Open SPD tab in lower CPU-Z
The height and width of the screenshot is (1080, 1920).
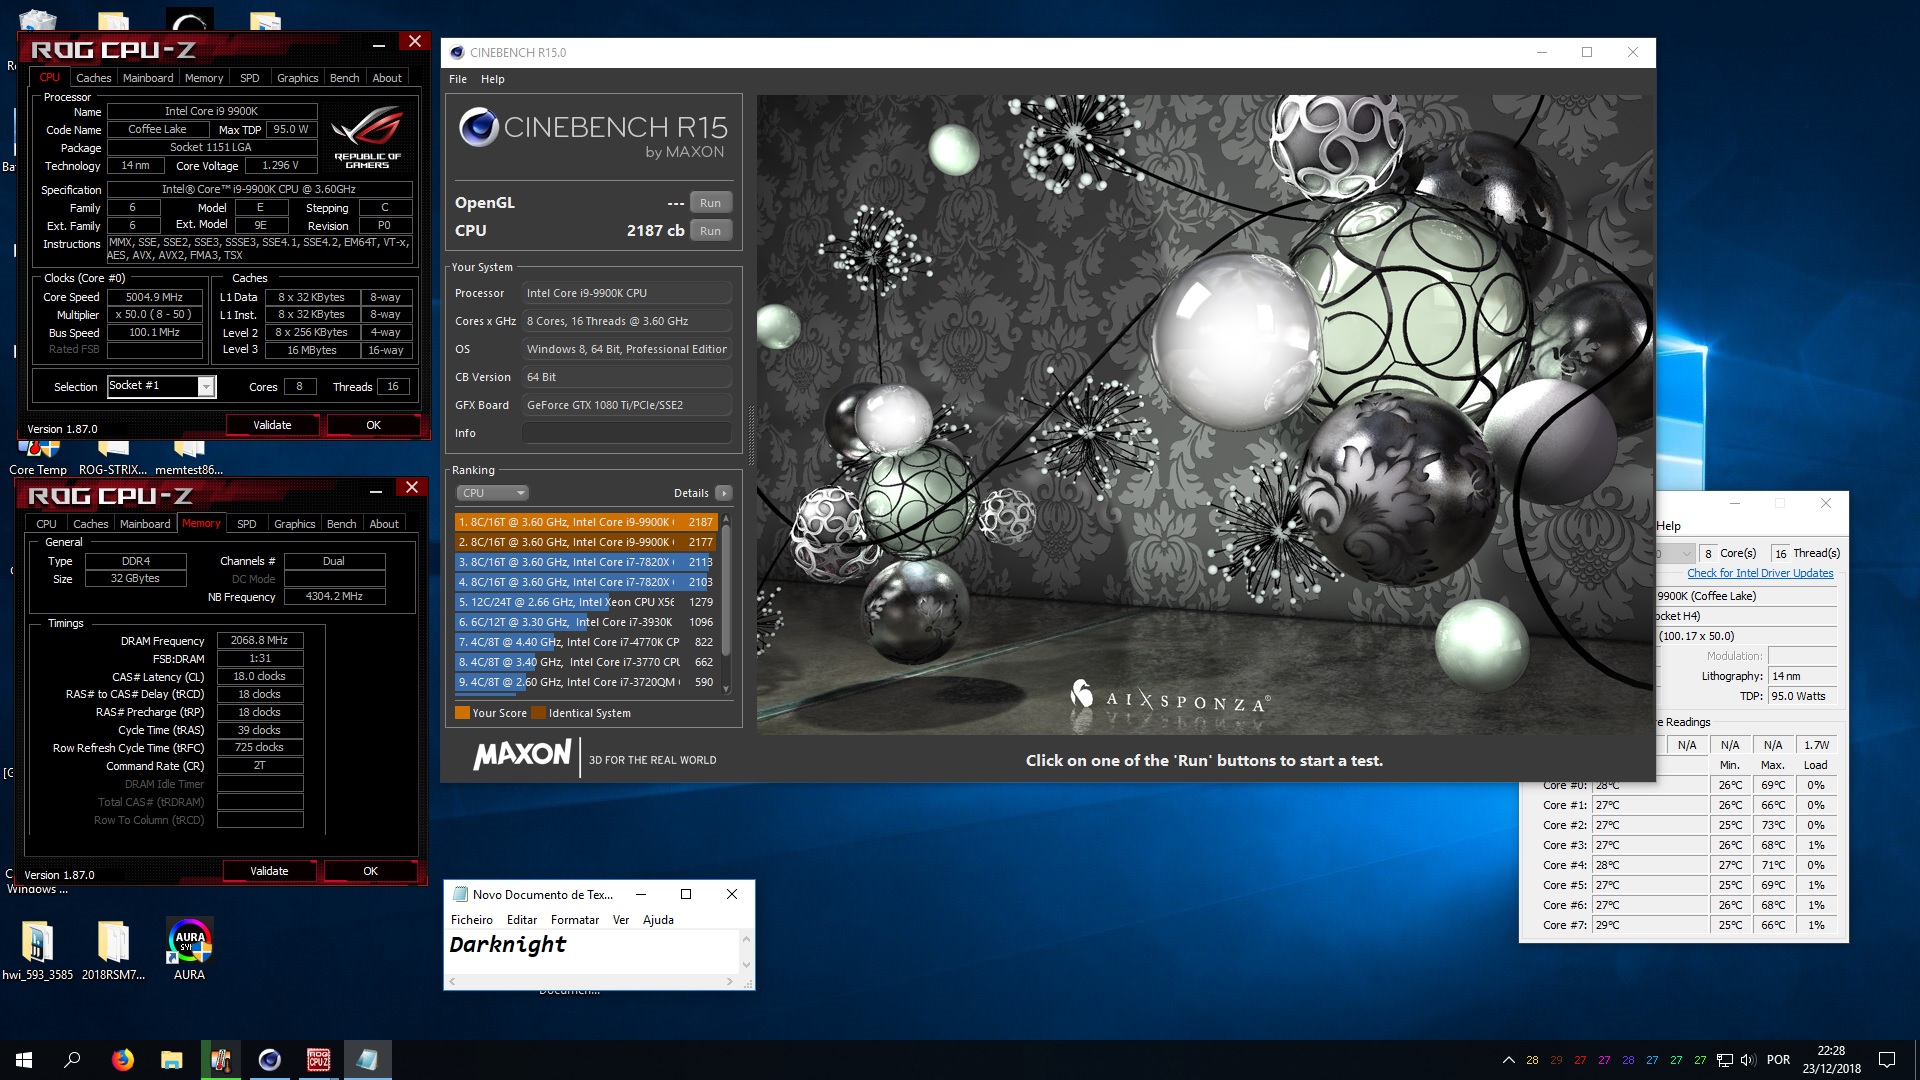[x=246, y=524]
